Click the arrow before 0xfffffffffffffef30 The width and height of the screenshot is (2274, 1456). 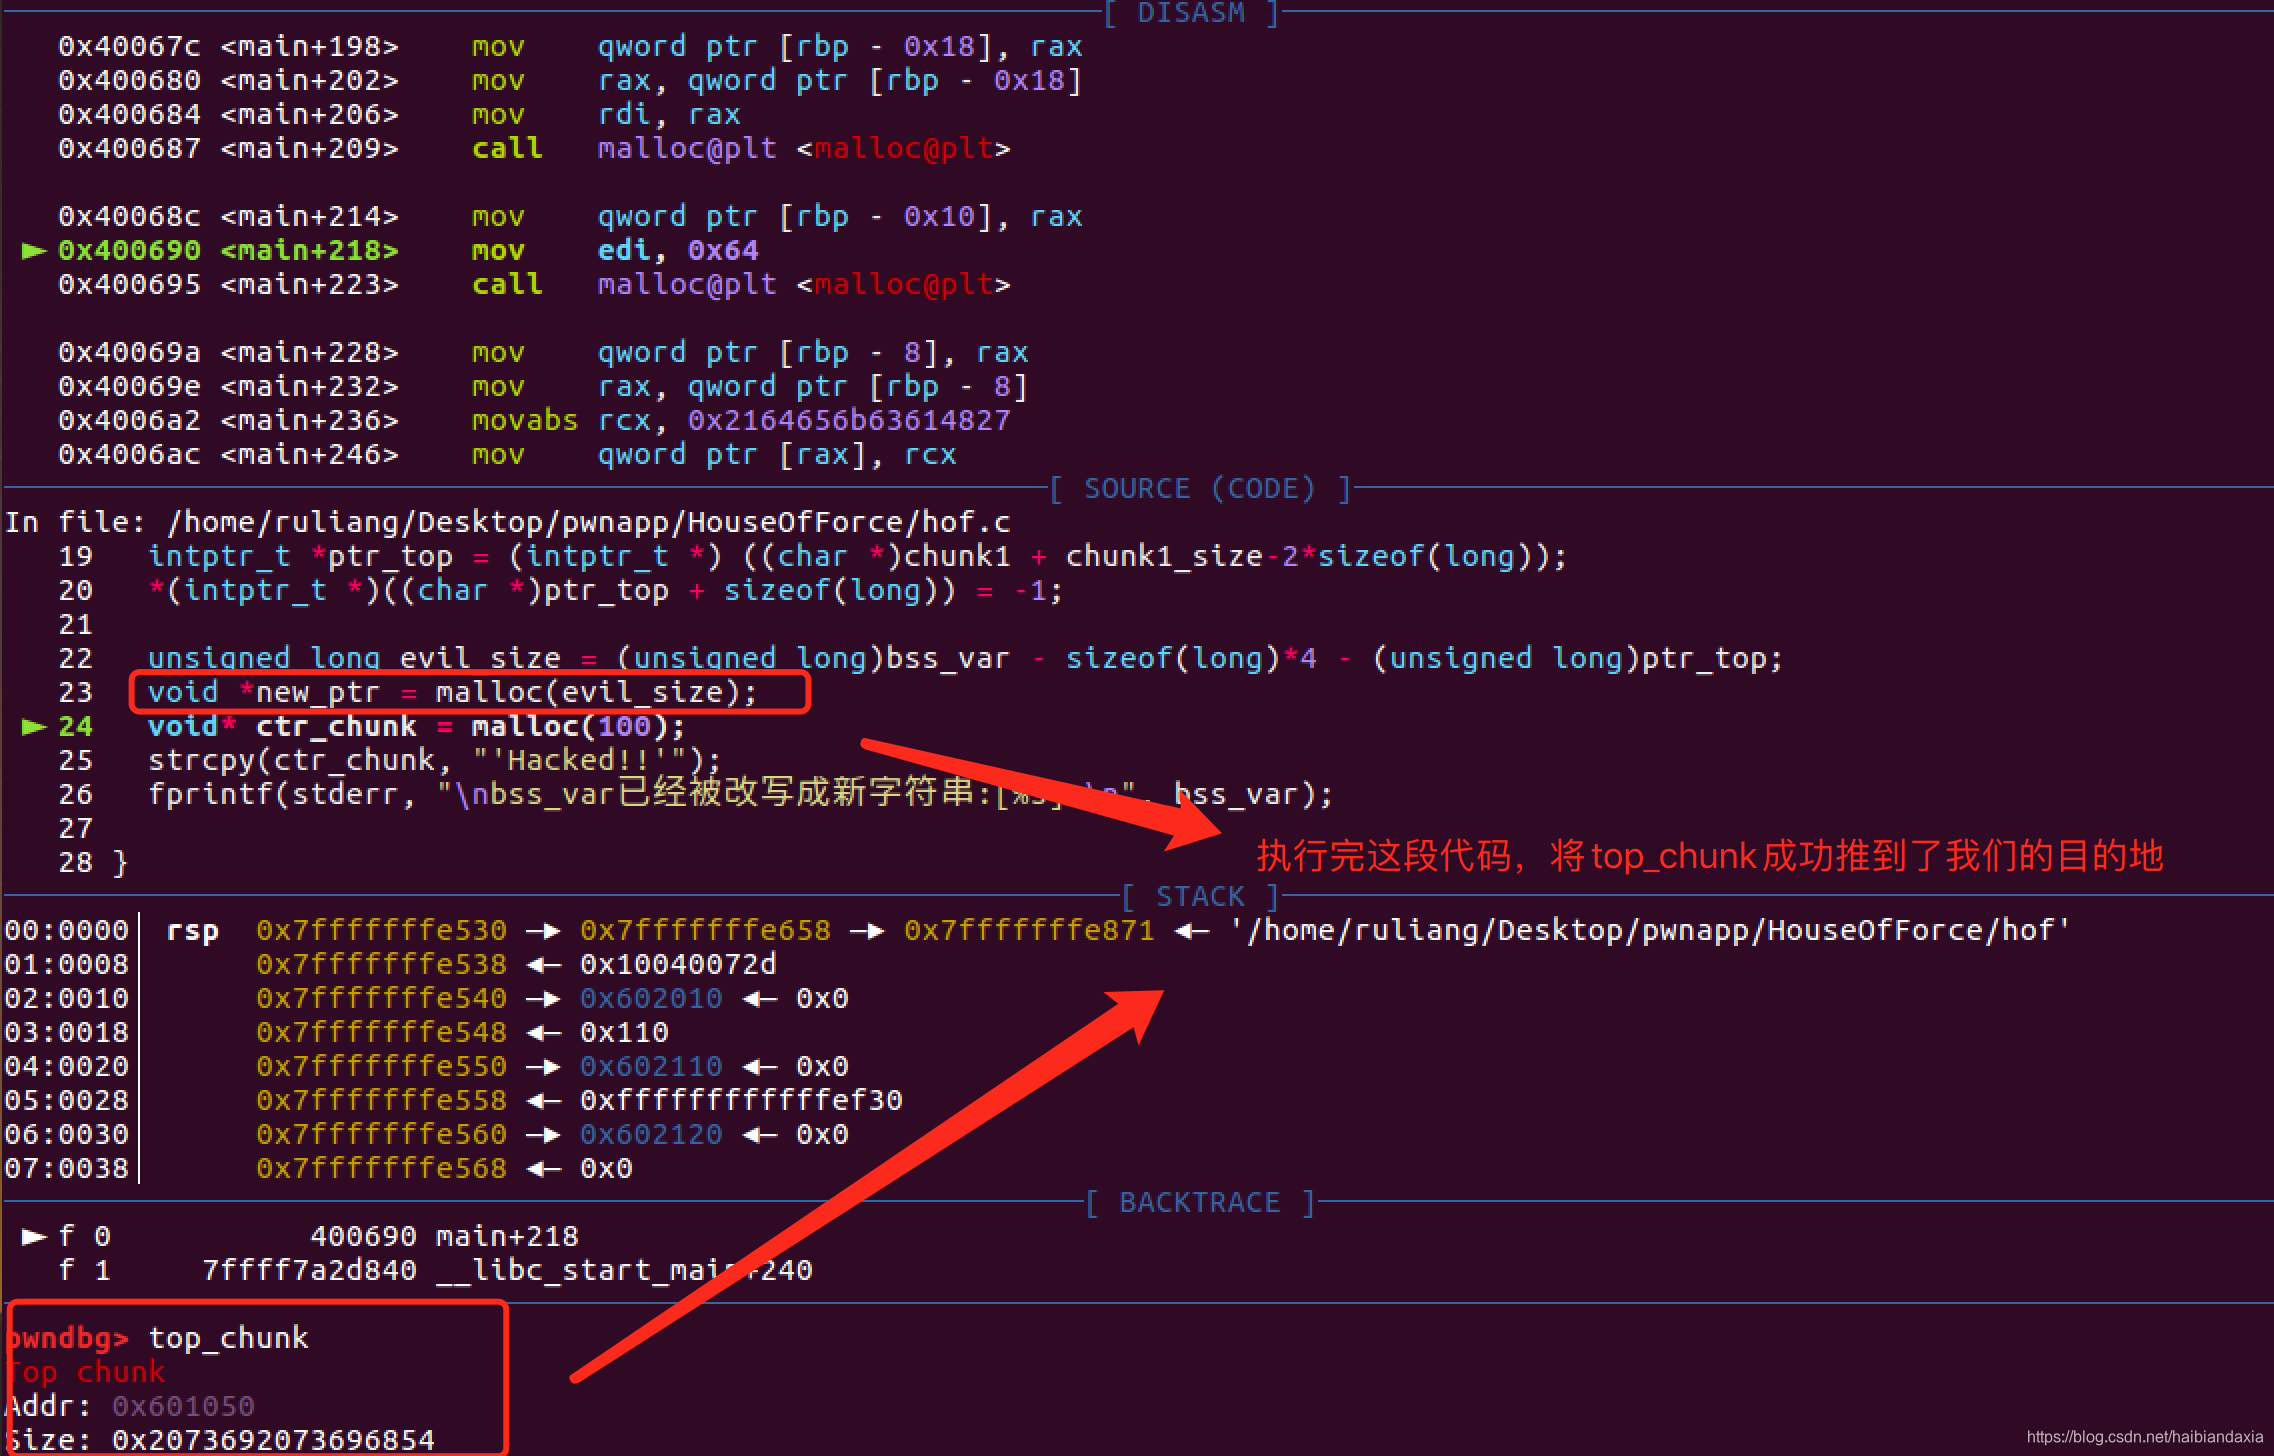point(543,1100)
